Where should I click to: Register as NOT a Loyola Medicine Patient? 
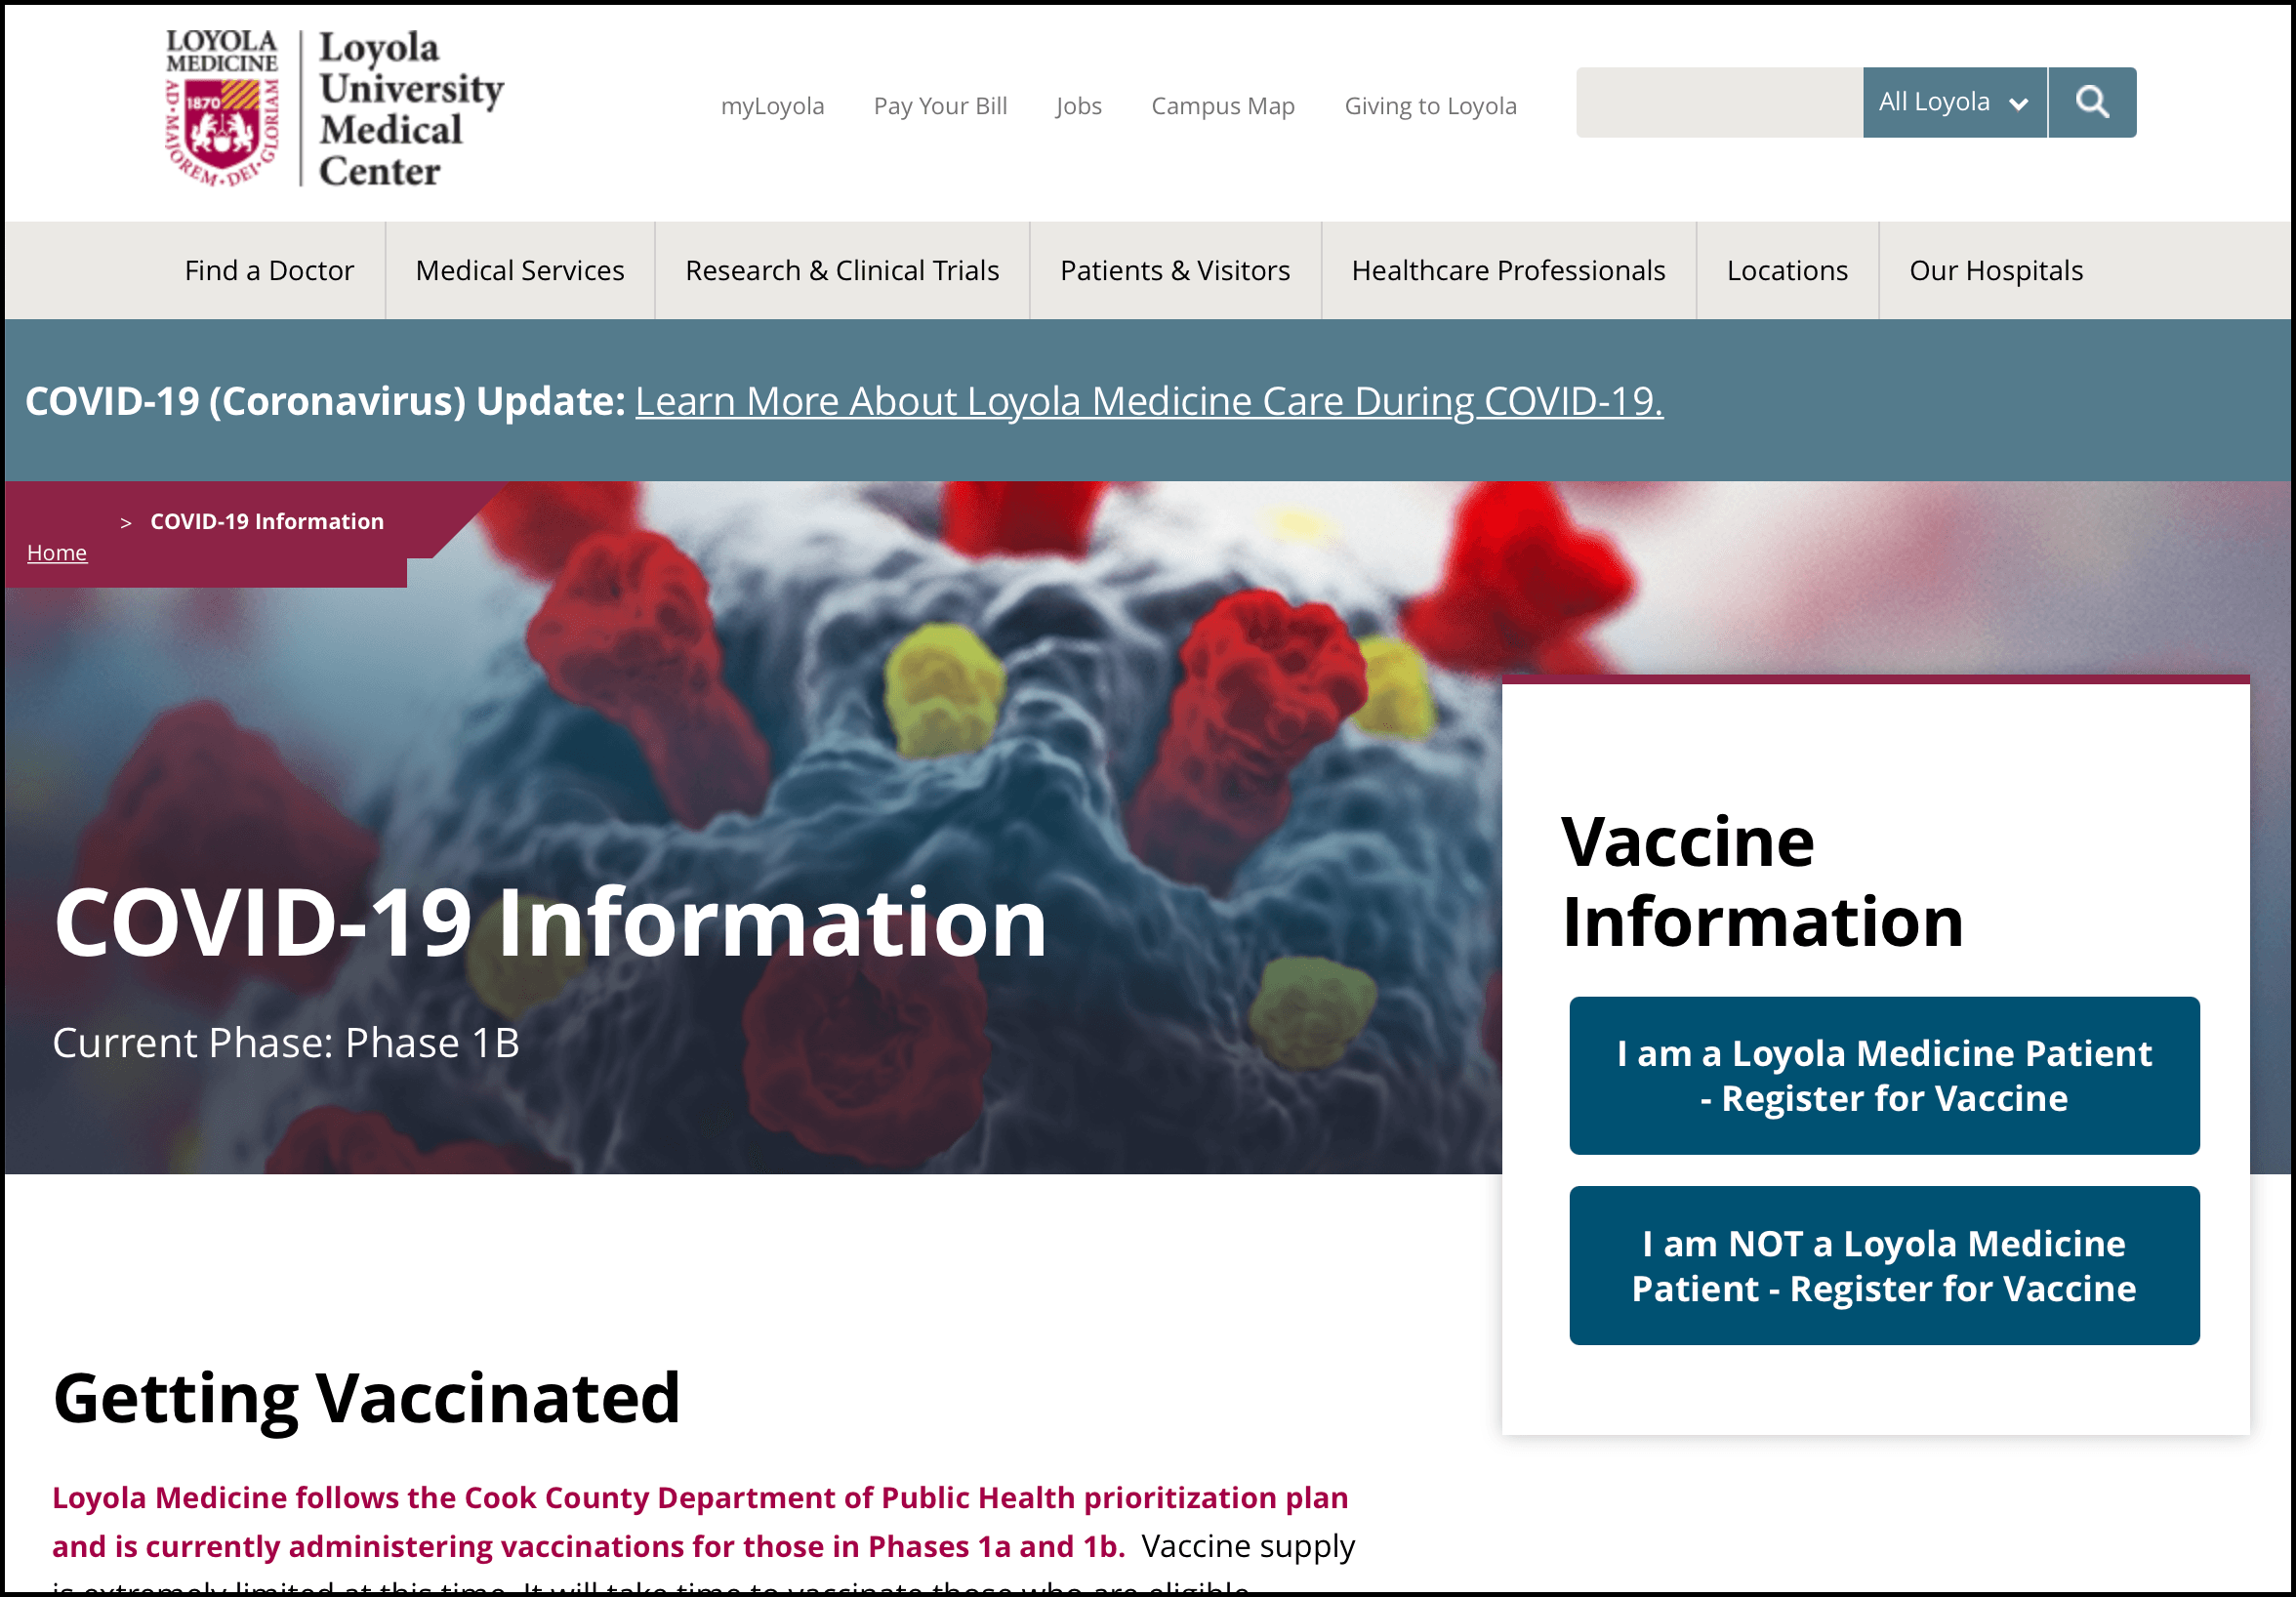coord(1884,1266)
